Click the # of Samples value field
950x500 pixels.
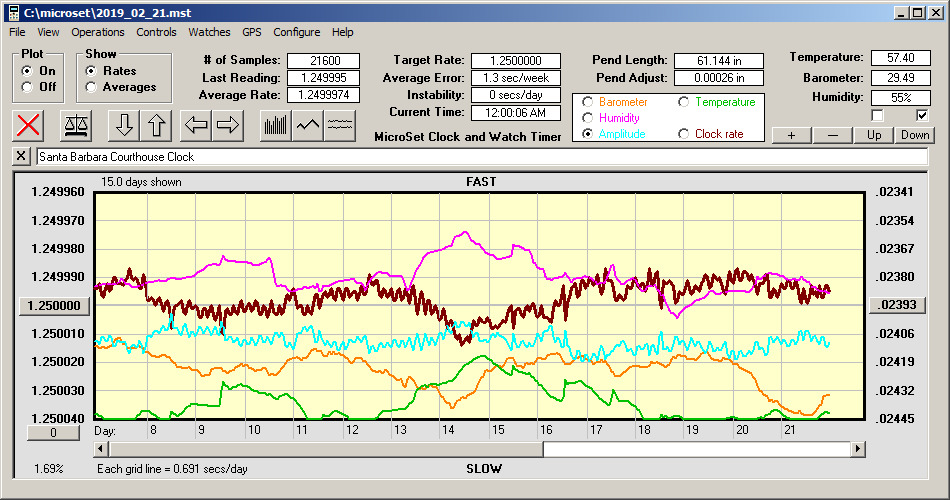tap(324, 61)
